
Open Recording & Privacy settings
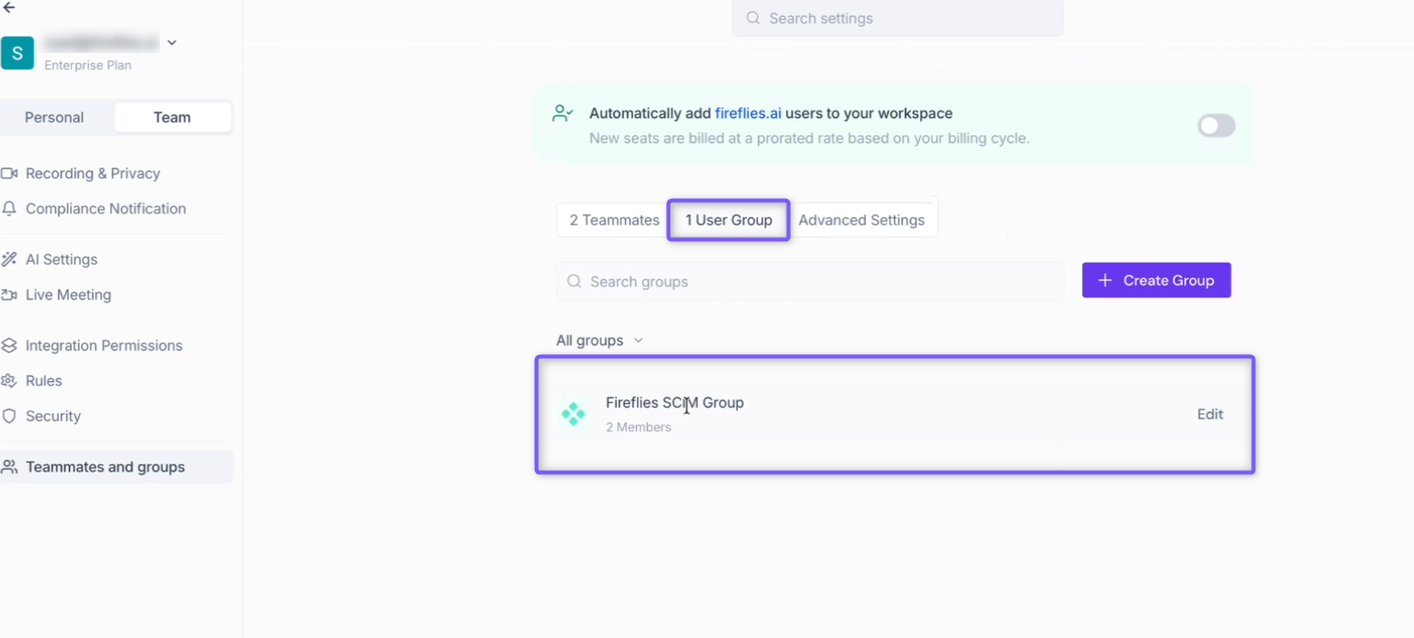[93, 173]
